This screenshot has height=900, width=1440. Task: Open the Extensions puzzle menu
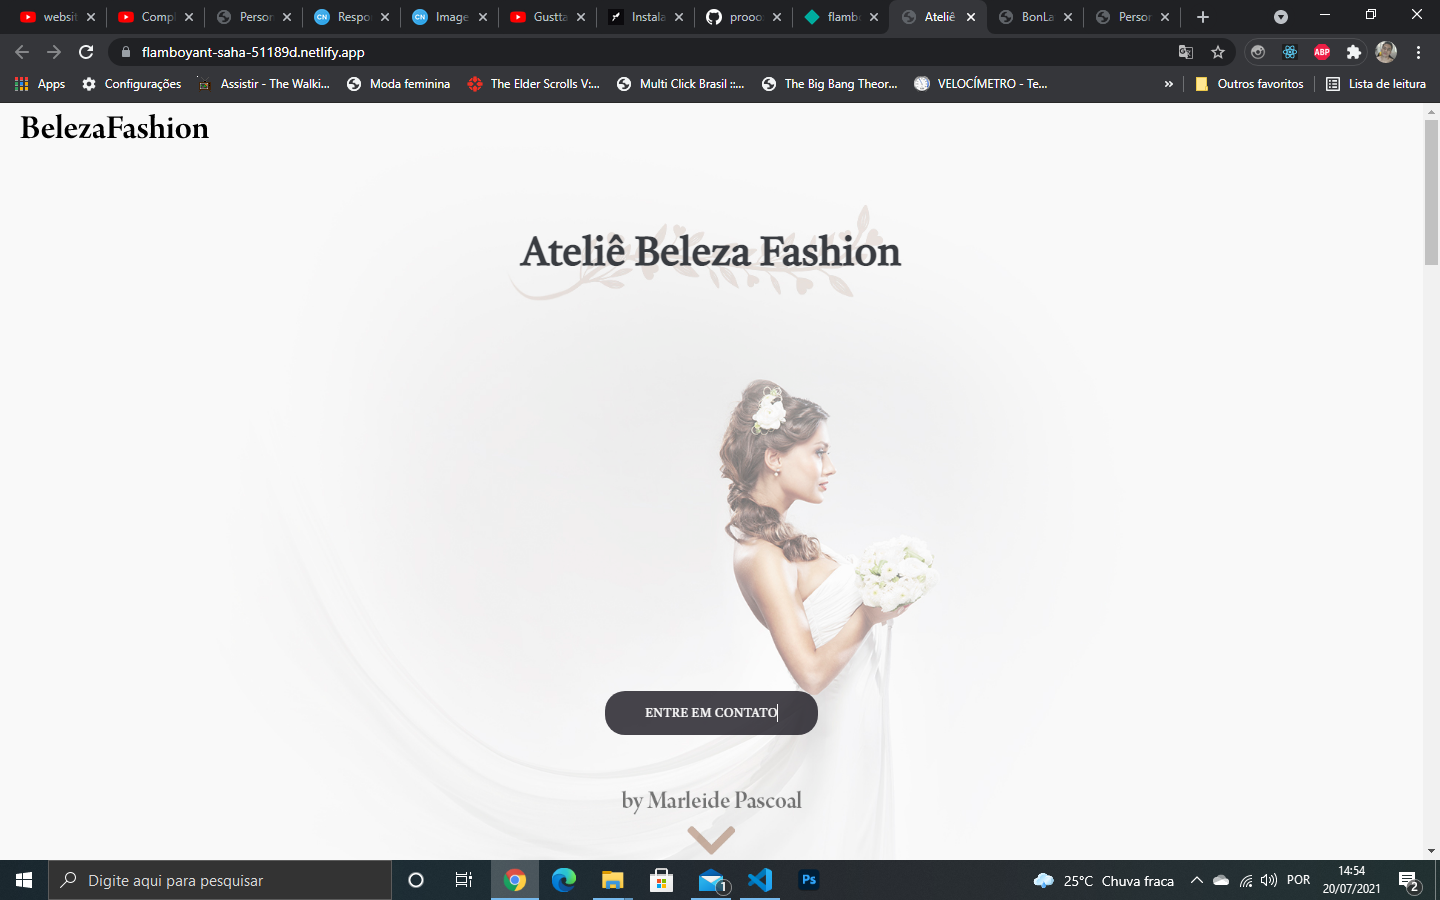[x=1354, y=52]
